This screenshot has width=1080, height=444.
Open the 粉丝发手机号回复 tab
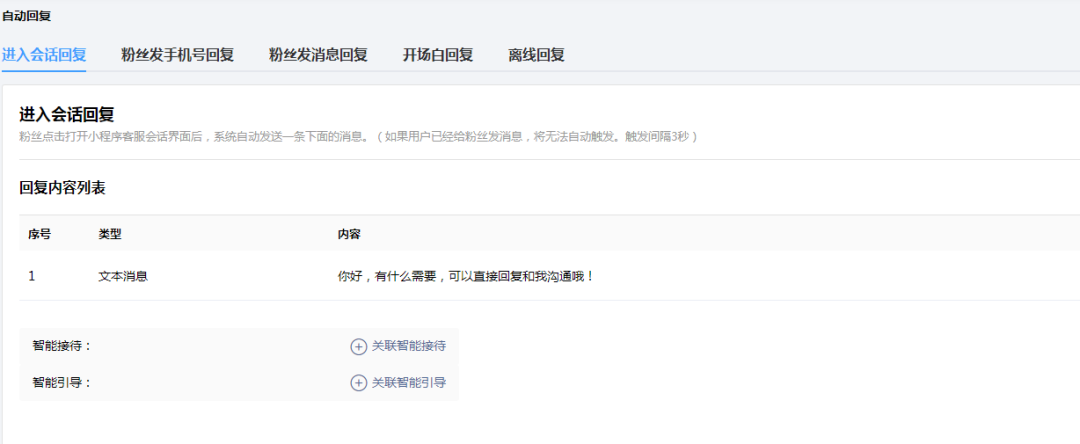[178, 55]
